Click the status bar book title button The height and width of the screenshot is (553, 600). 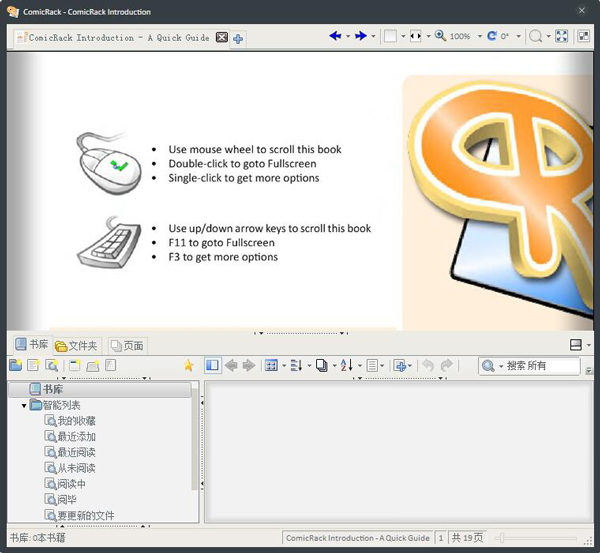click(357, 538)
